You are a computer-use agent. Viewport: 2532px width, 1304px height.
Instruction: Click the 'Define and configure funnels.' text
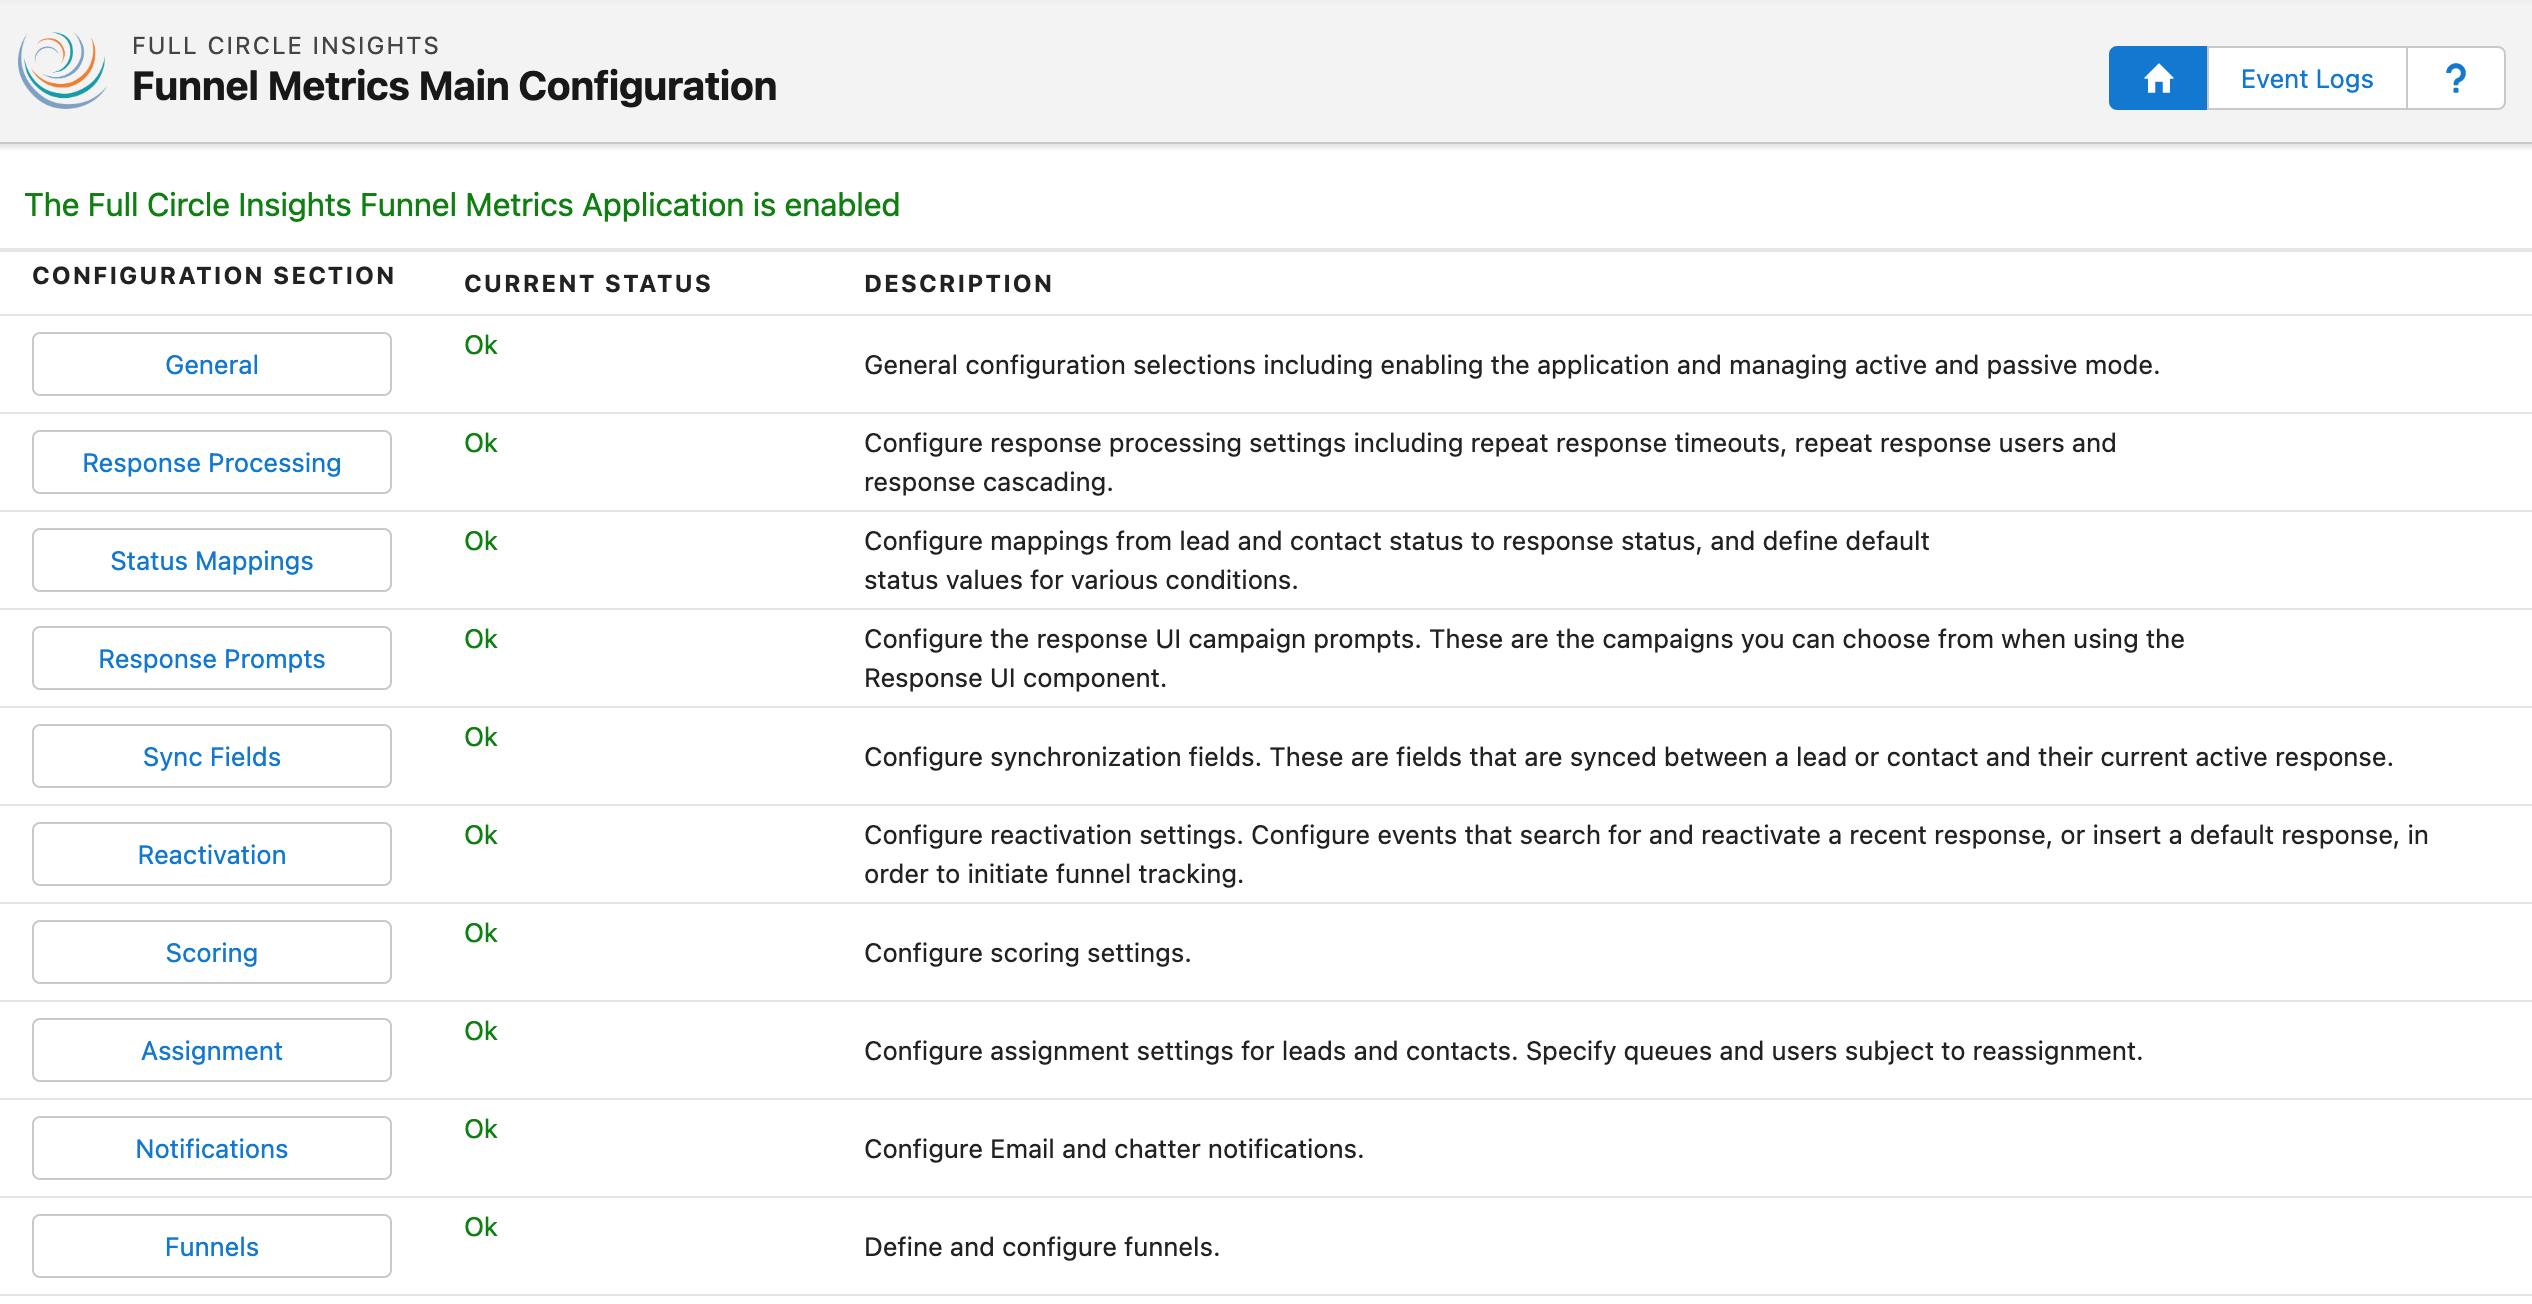click(1042, 1247)
